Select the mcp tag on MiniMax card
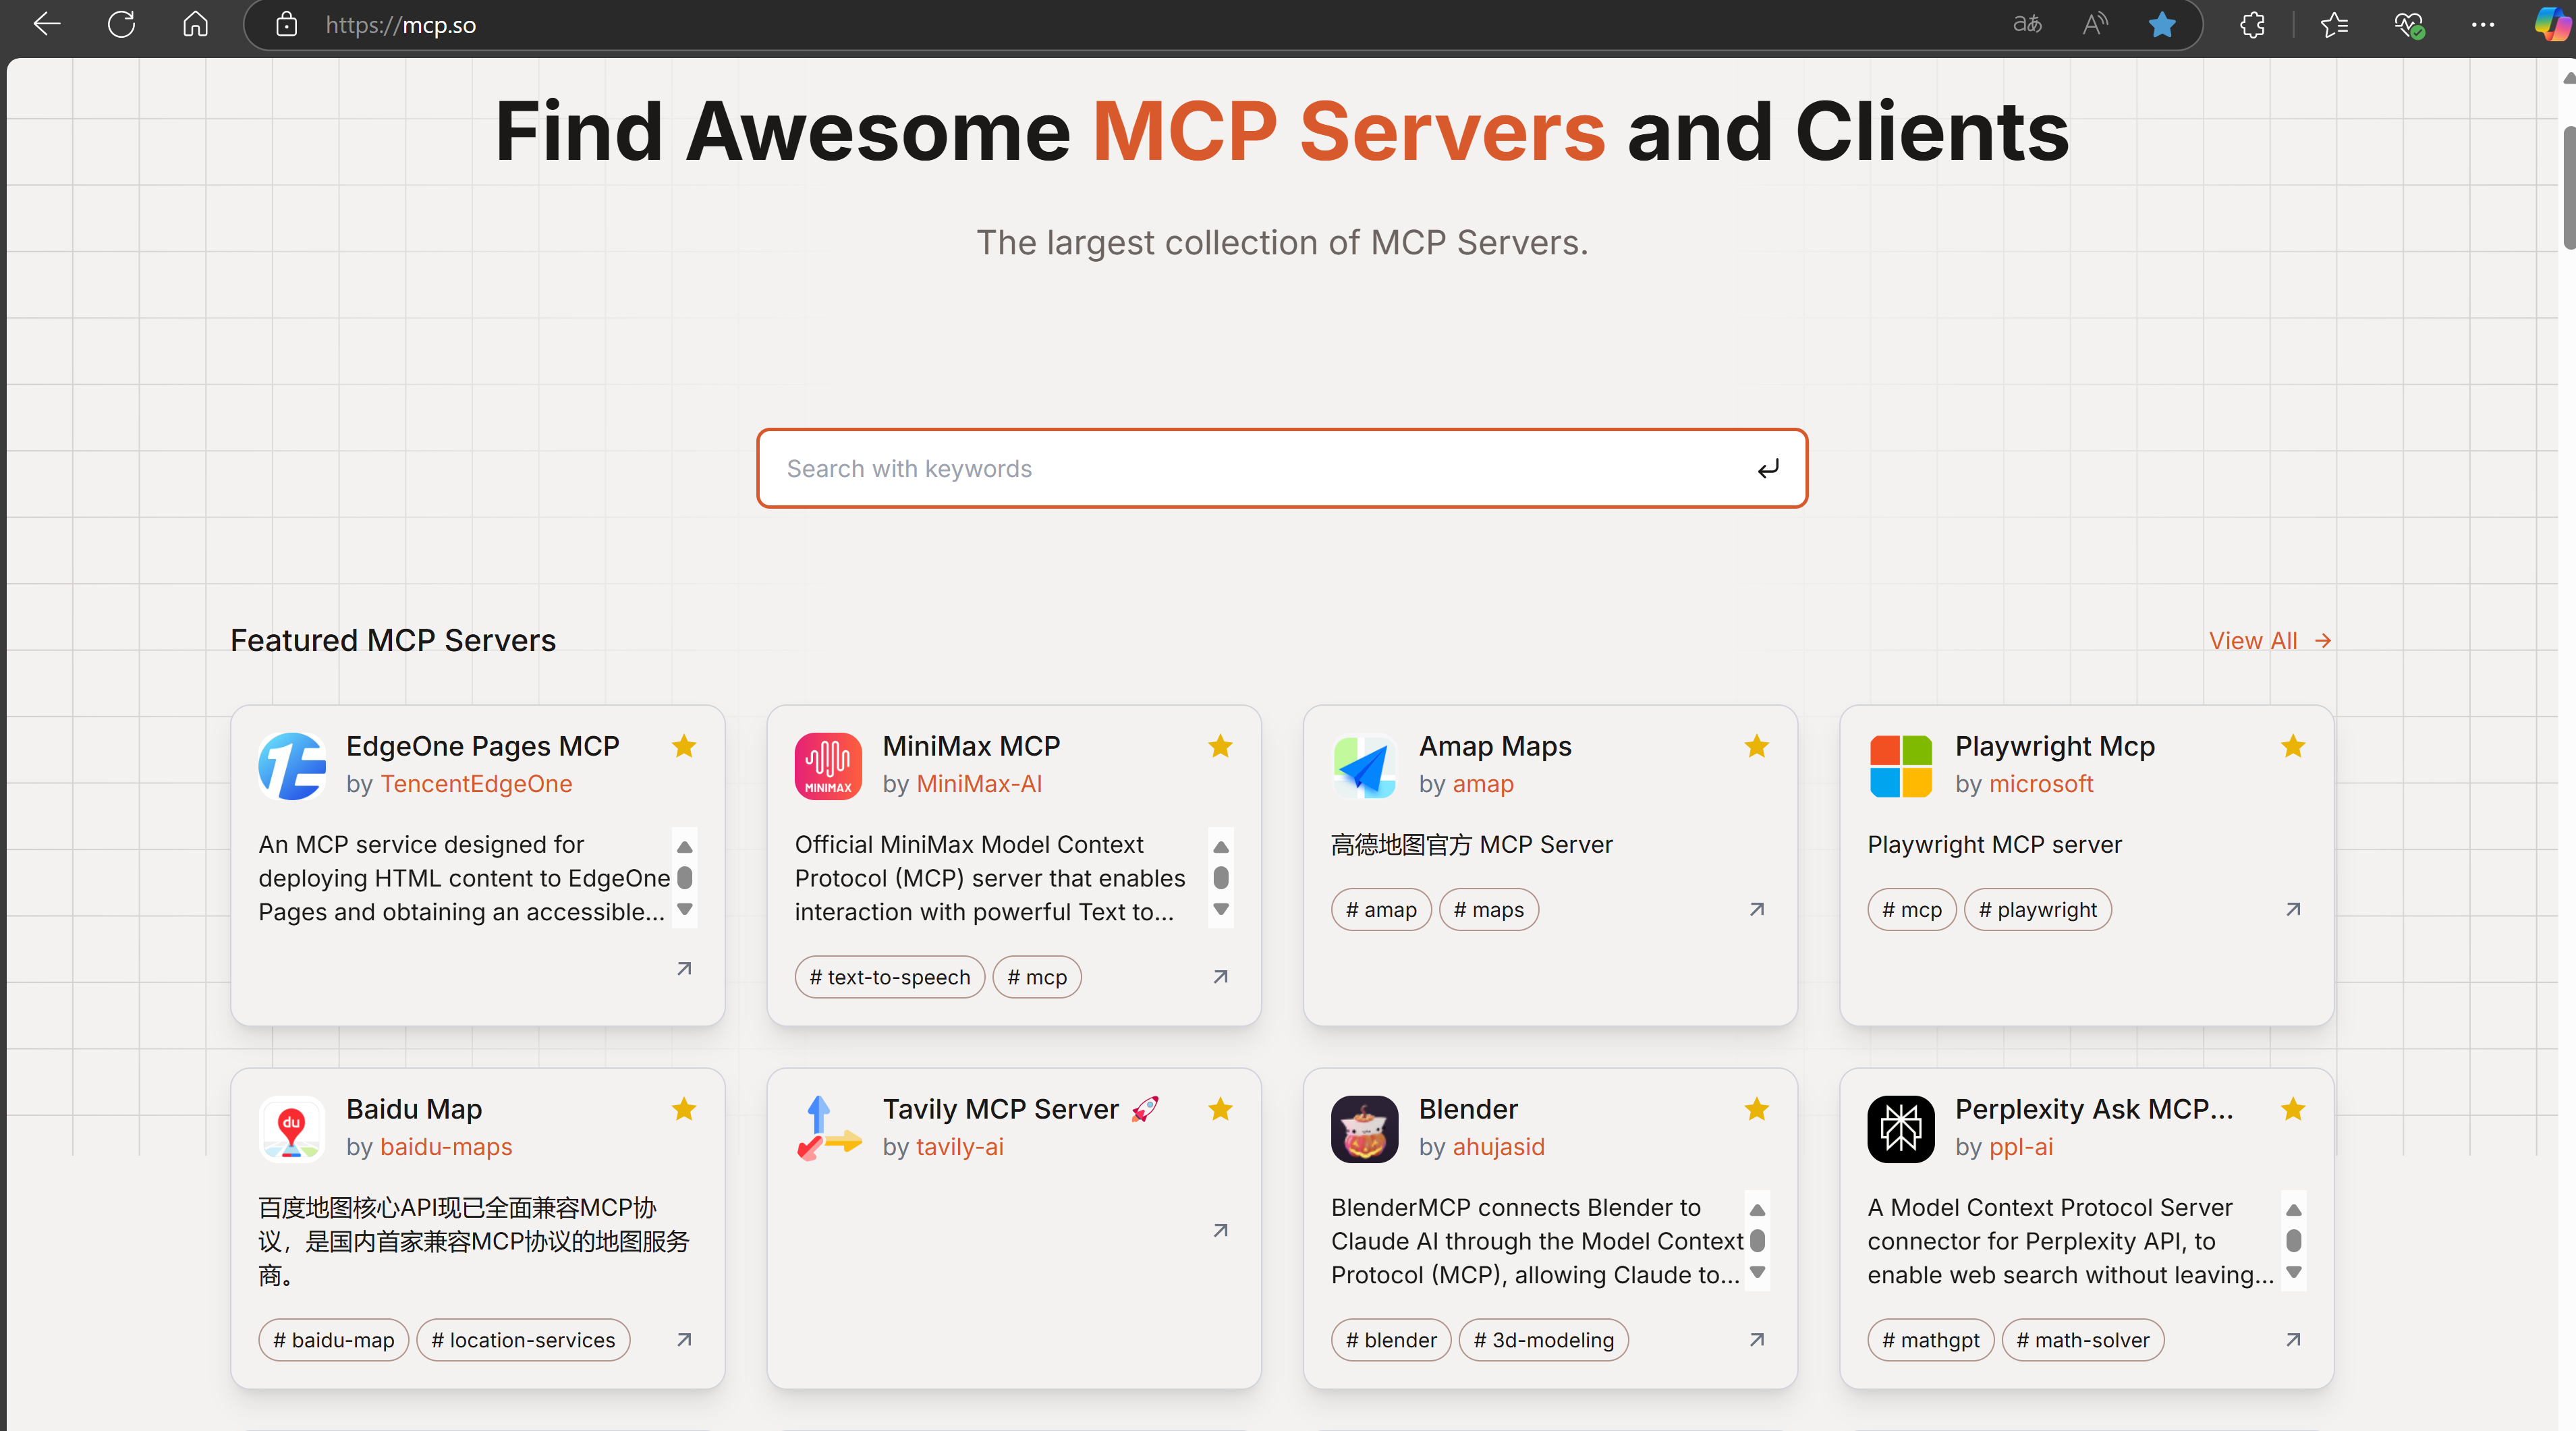This screenshot has width=2576, height=1431. coord(1037,977)
